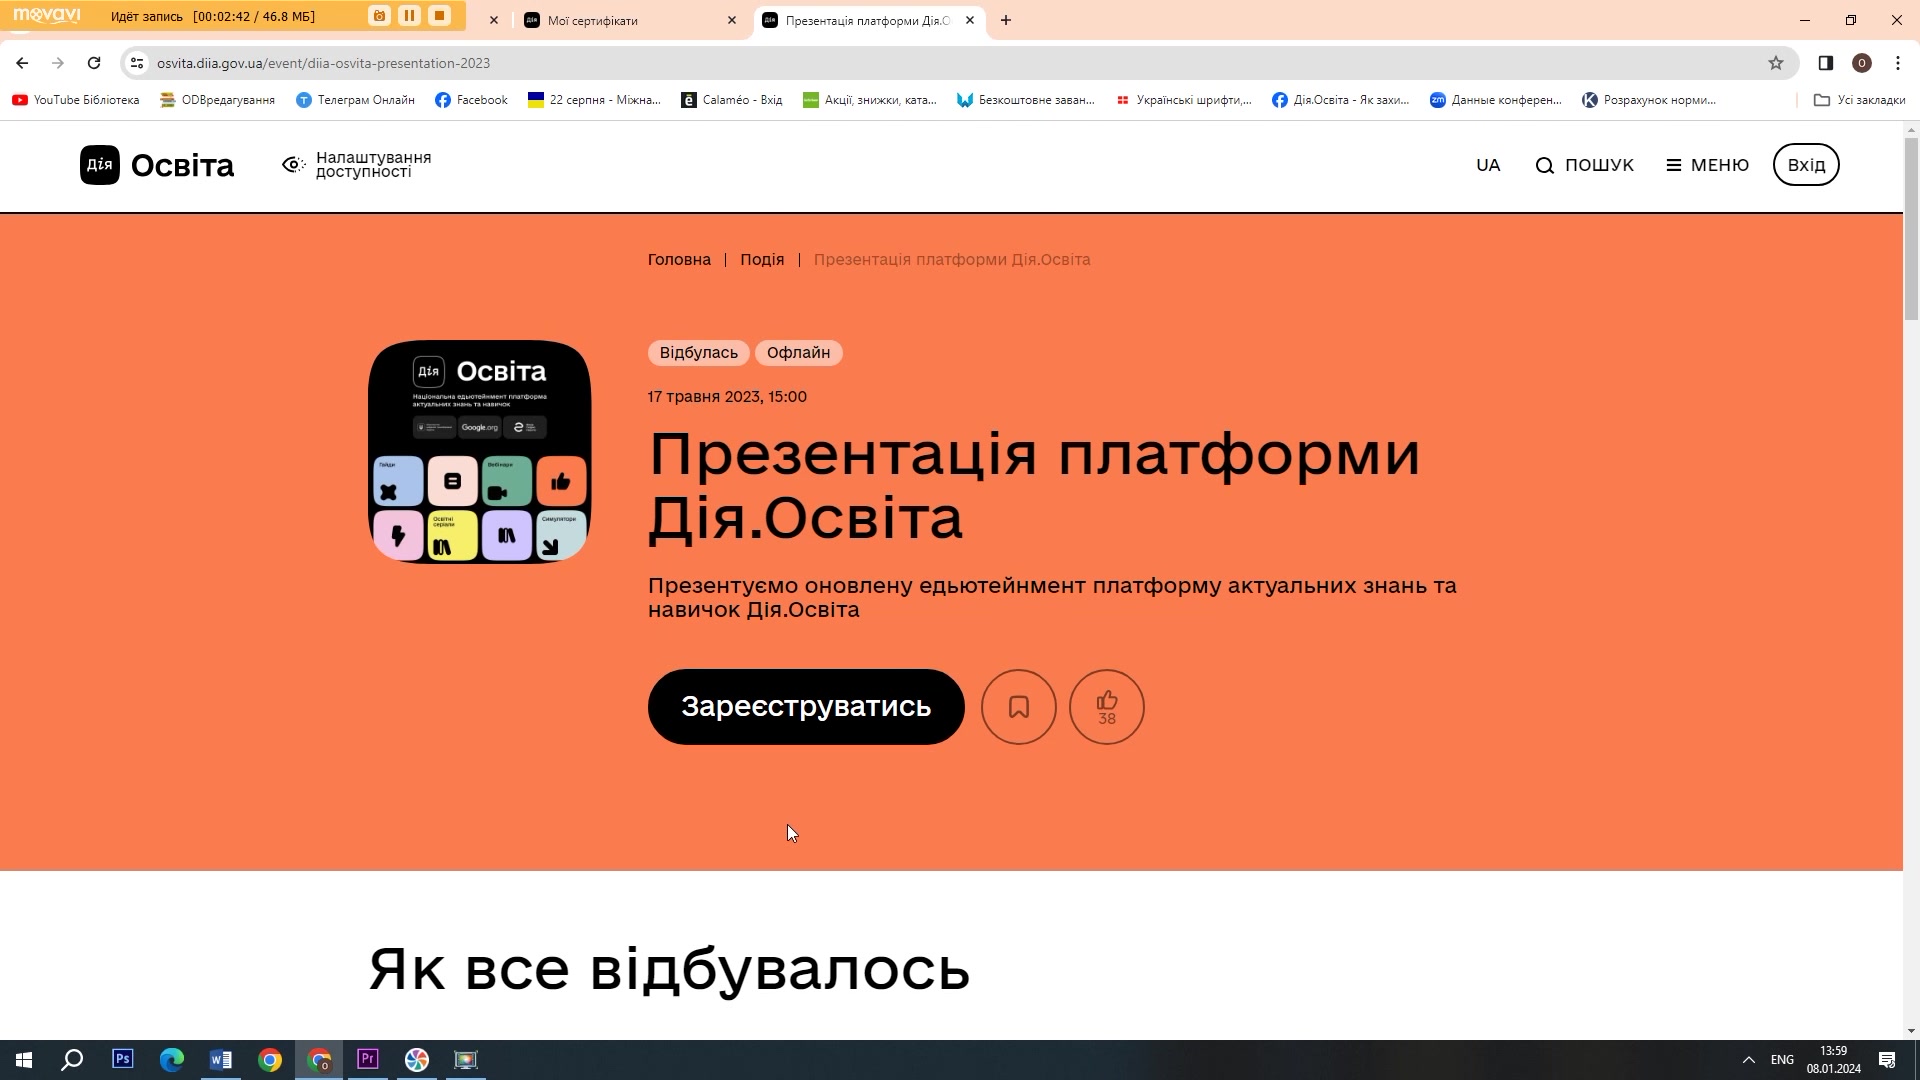Click the page vertical scrollbar thumb
The image size is (1920, 1080).
coord(1911,228)
